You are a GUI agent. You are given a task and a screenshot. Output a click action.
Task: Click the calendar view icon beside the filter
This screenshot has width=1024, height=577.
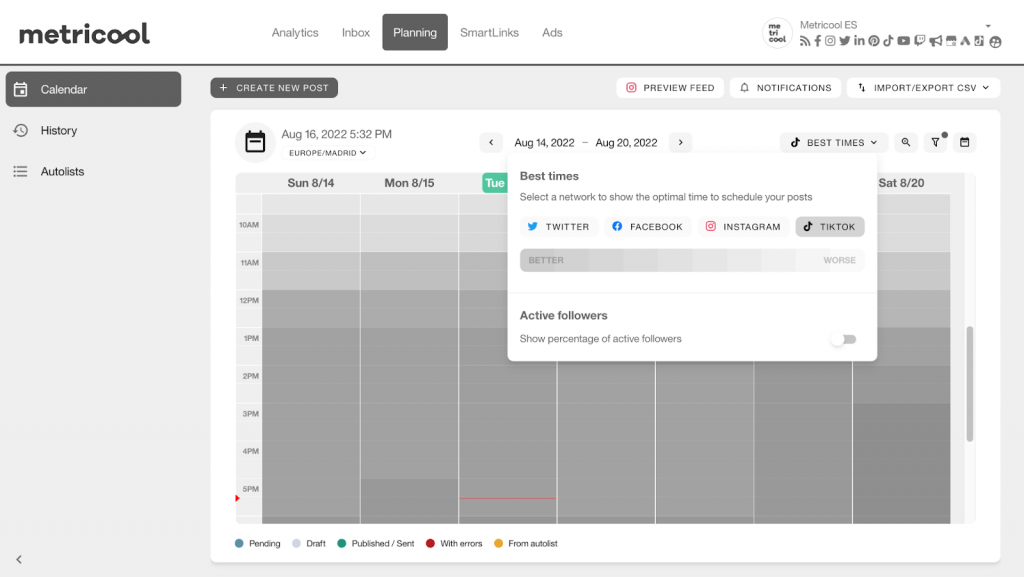965,142
